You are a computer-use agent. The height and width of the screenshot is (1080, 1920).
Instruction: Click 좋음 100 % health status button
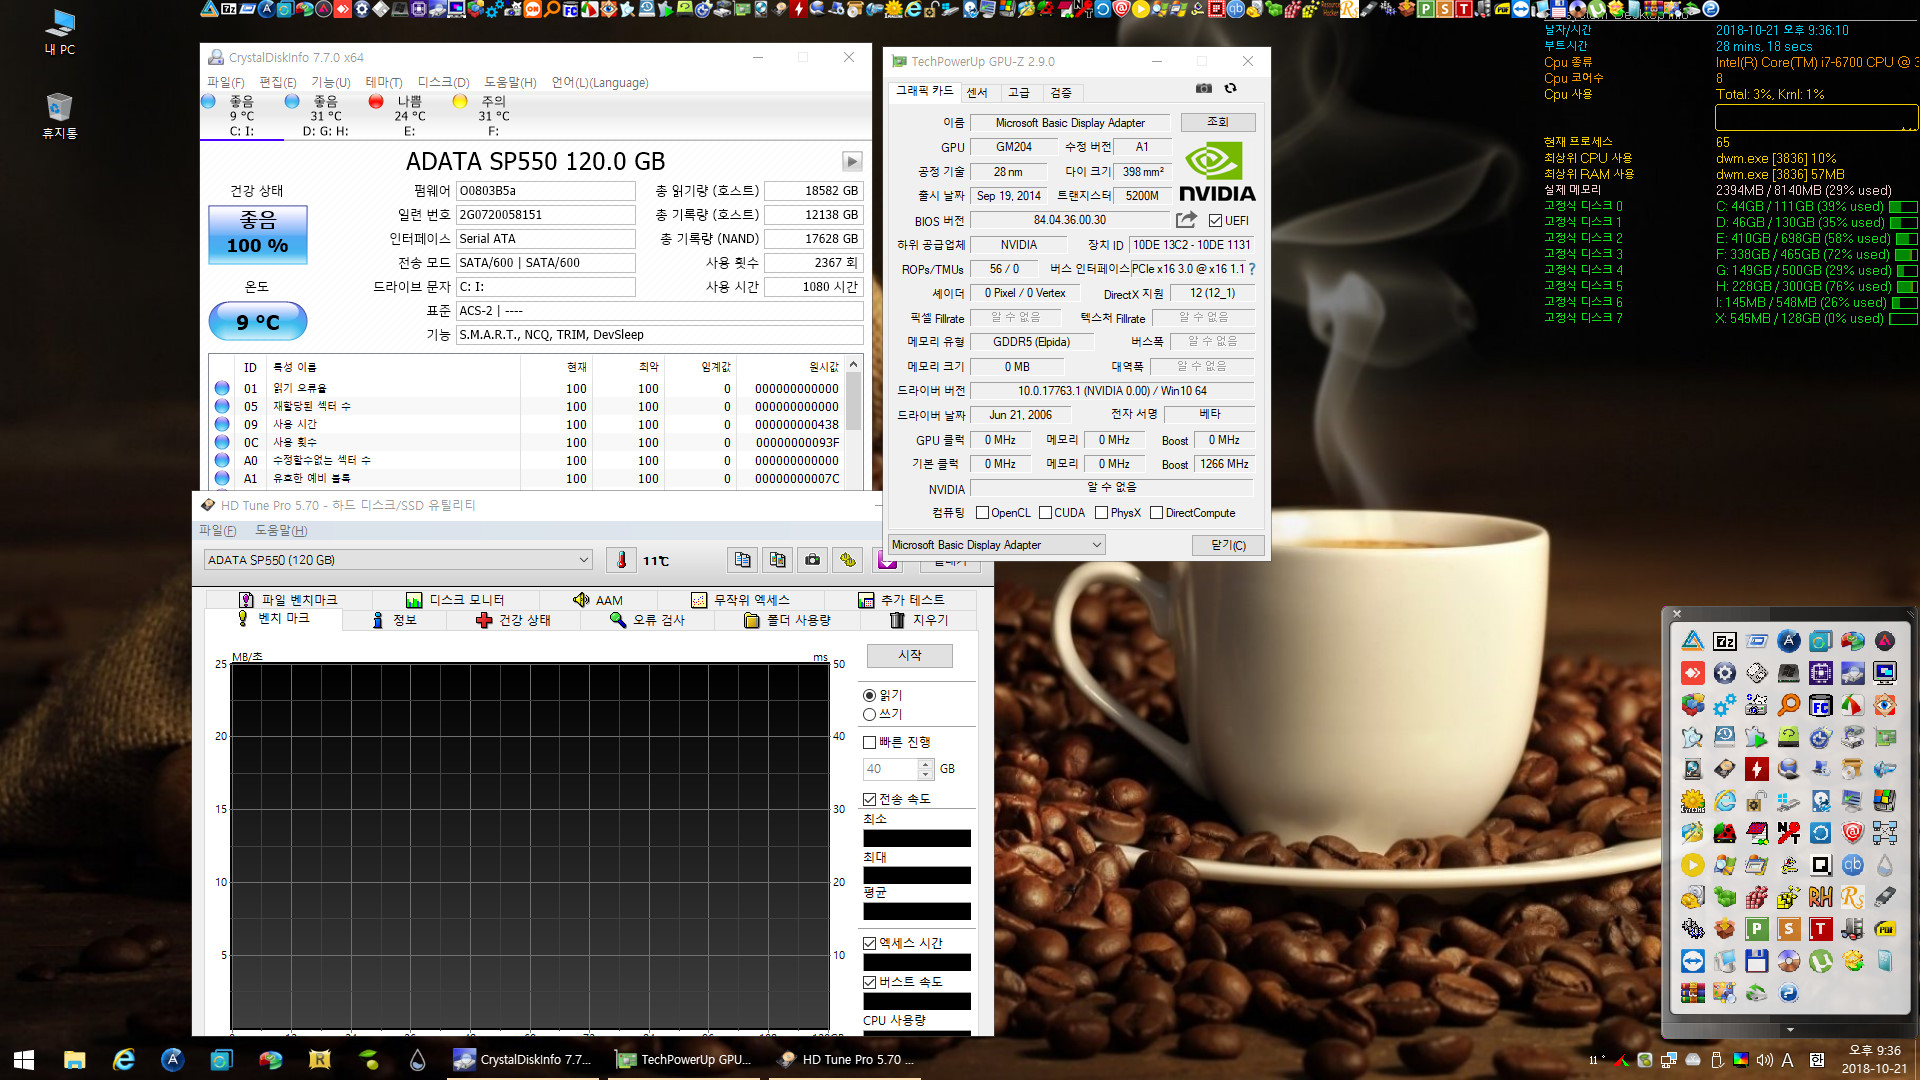(258, 234)
